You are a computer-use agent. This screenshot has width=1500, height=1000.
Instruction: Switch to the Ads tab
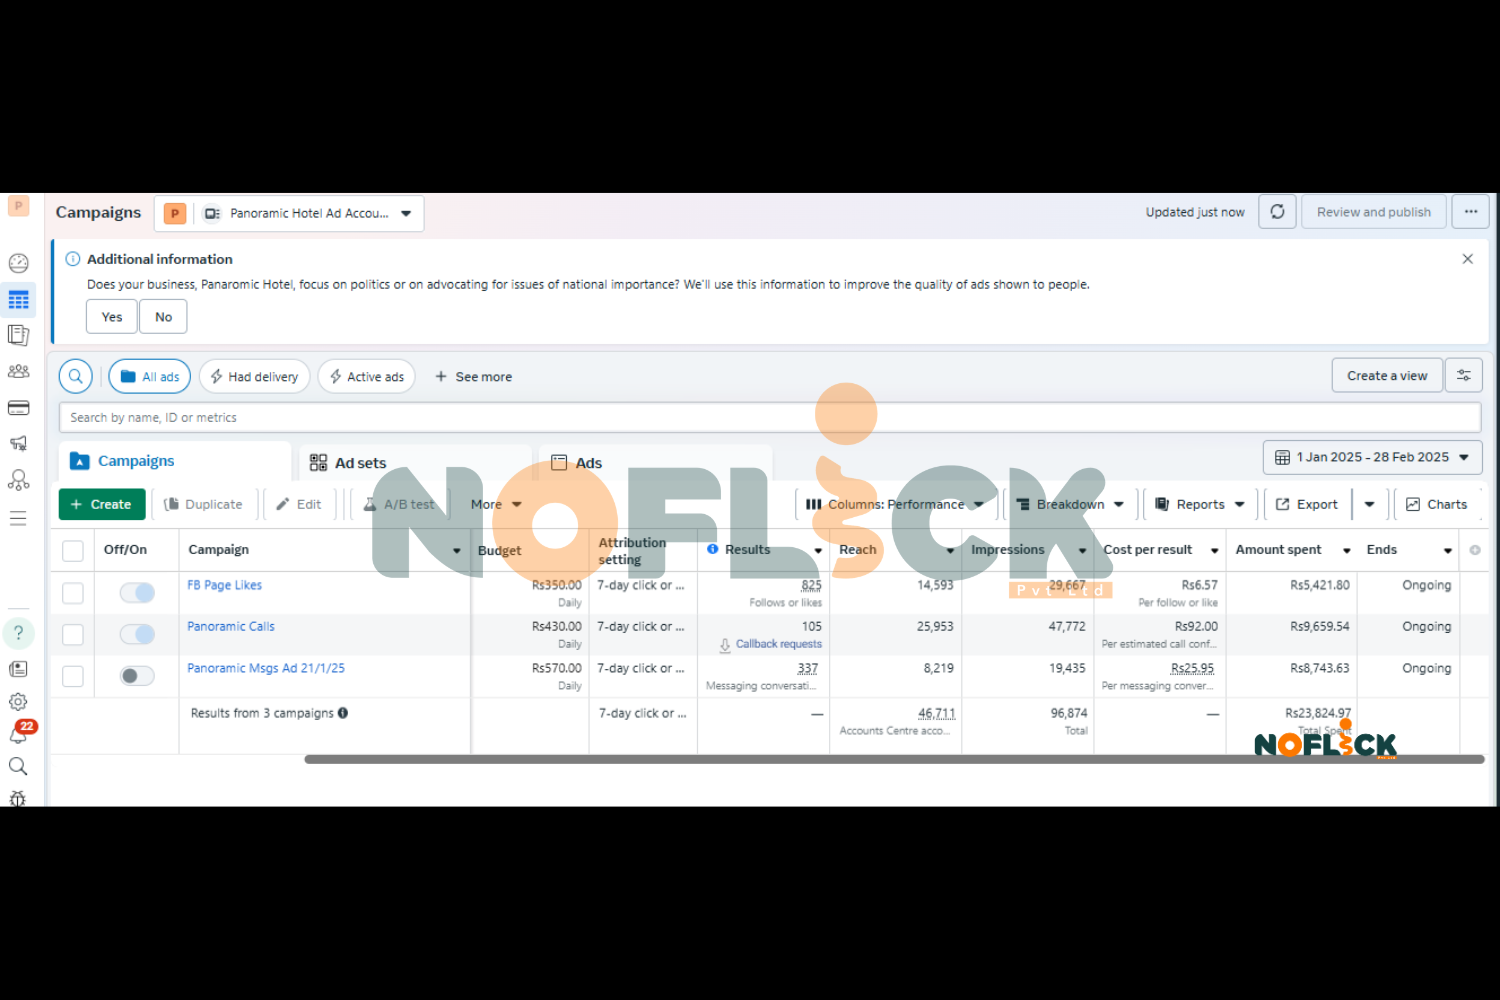[x=655, y=462]
